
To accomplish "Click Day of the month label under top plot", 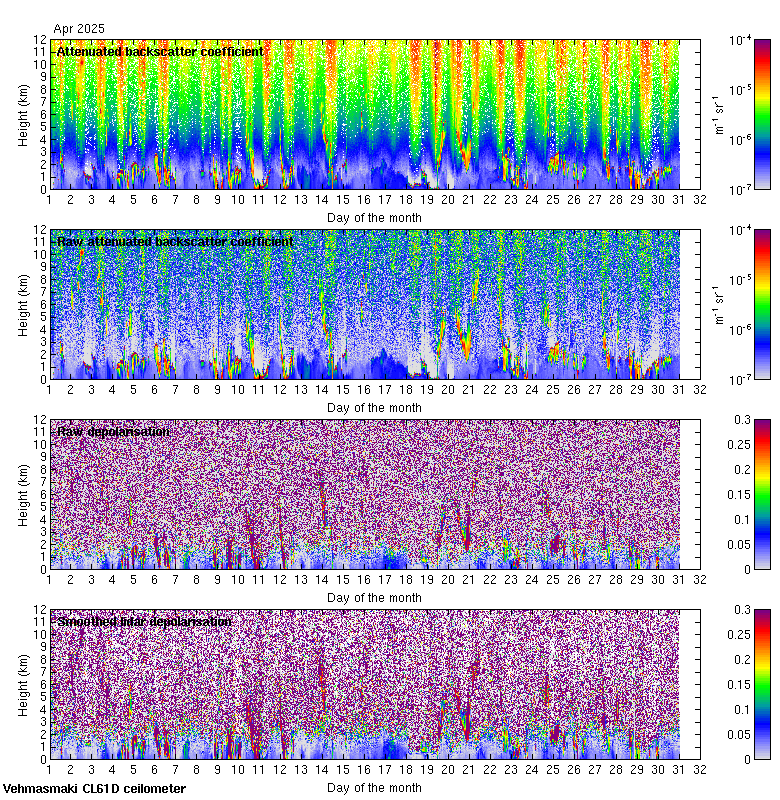I will click(374, 217).
